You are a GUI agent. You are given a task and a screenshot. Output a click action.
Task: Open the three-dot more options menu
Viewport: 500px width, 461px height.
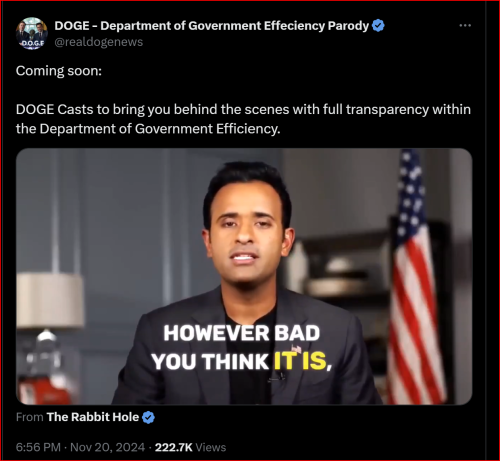(x=465, y=25)
